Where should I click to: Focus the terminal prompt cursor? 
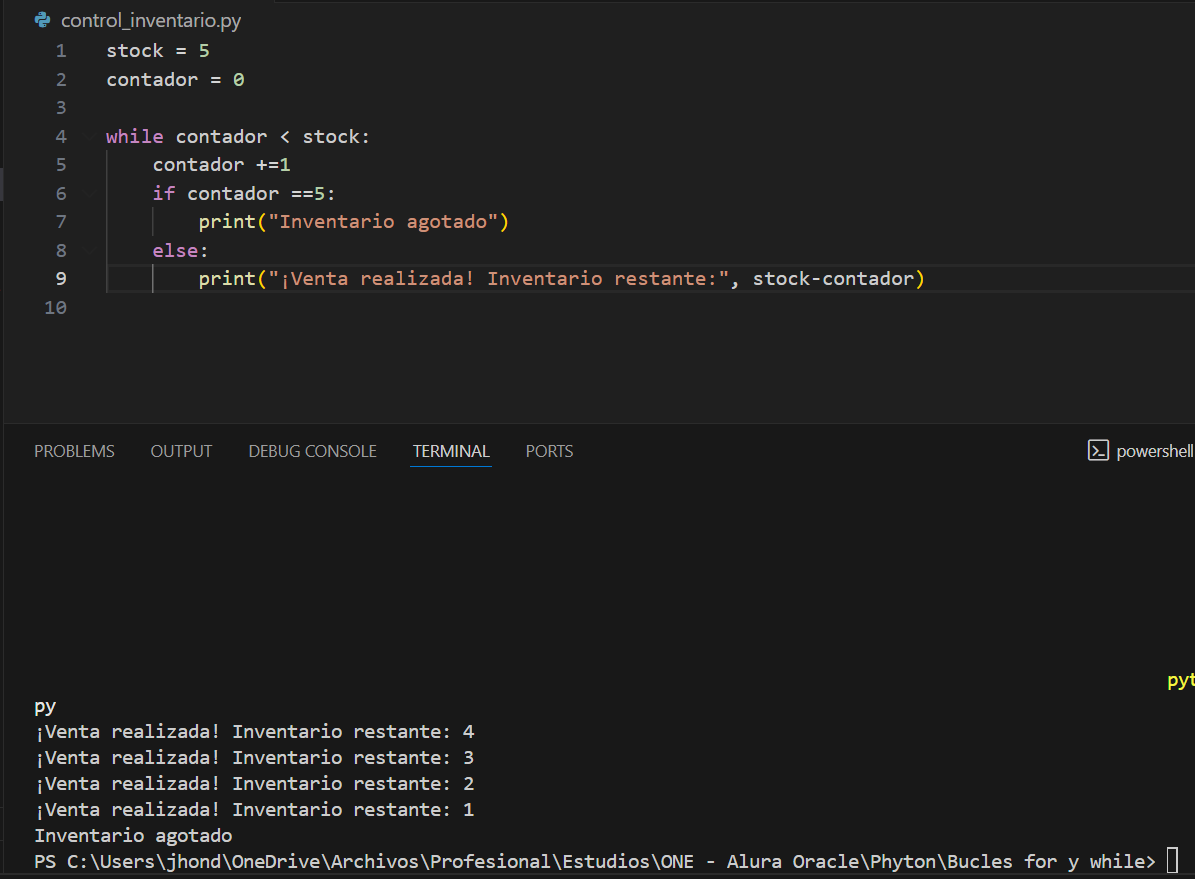point(1172,861)
